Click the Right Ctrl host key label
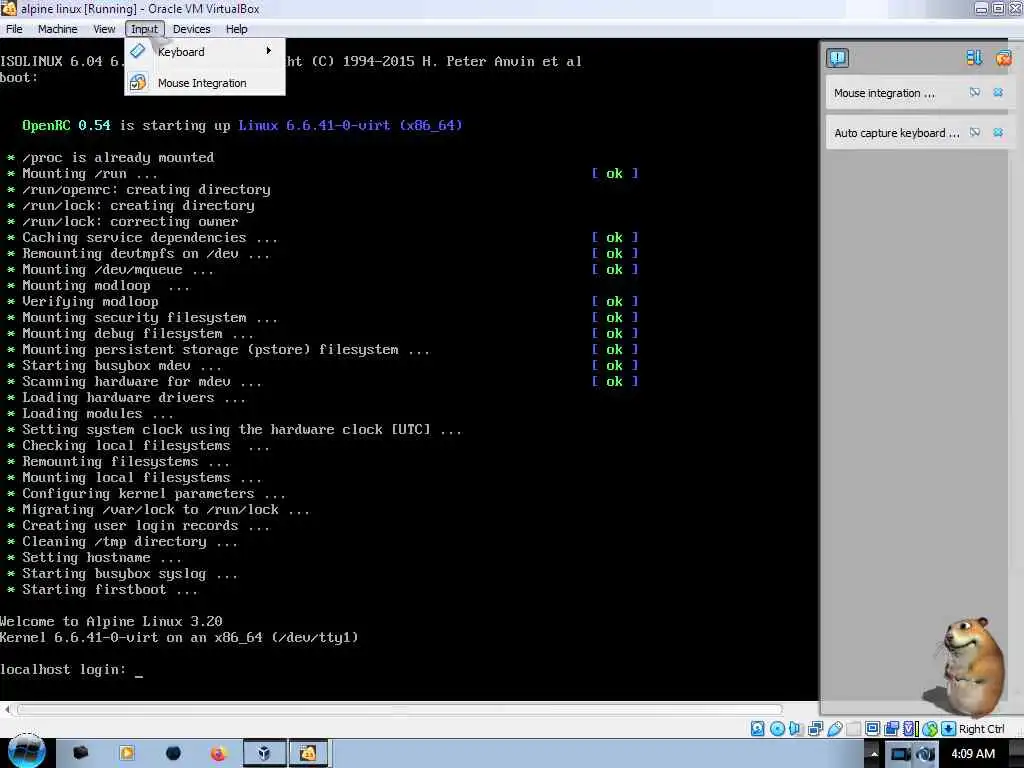Viewport: 1024px width, 768px height. click(x=982, y=729)
